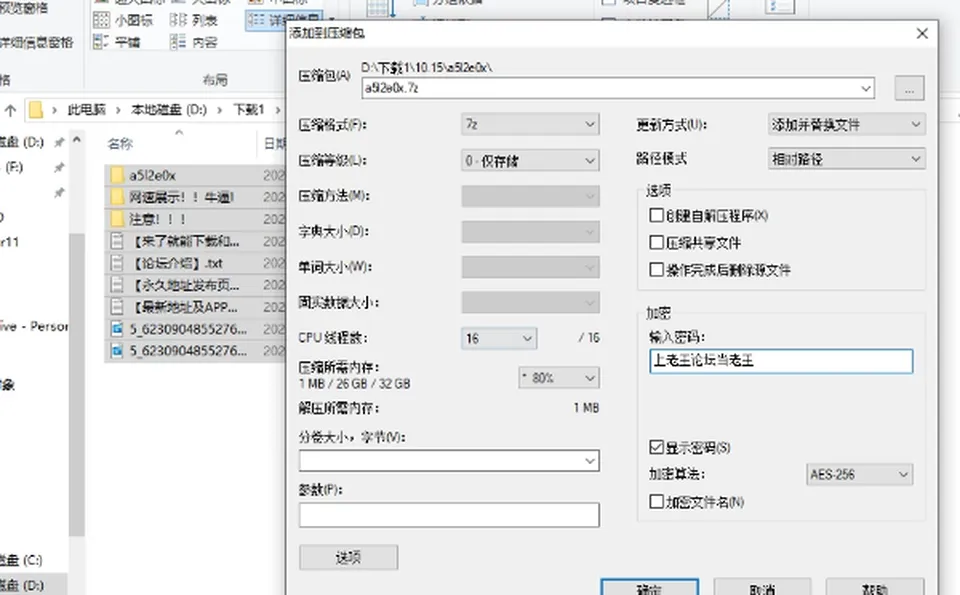Enable the 加密文件名 checkbox
Viewport: 960px width, 595px height.
click(x=656, y=502)
